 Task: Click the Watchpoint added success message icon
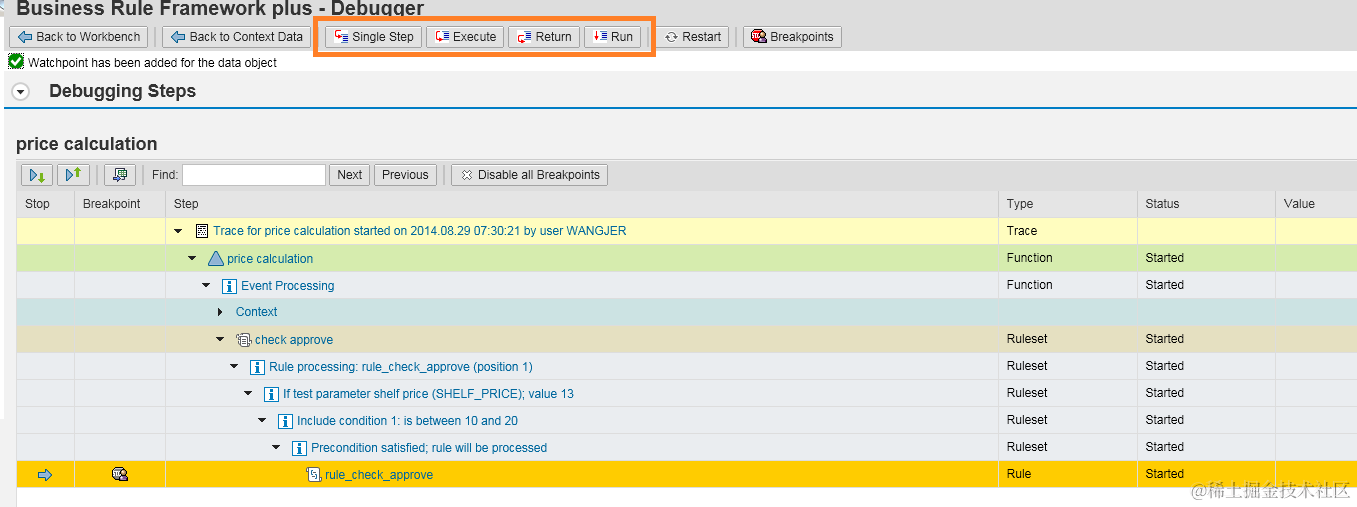point(16,61)
